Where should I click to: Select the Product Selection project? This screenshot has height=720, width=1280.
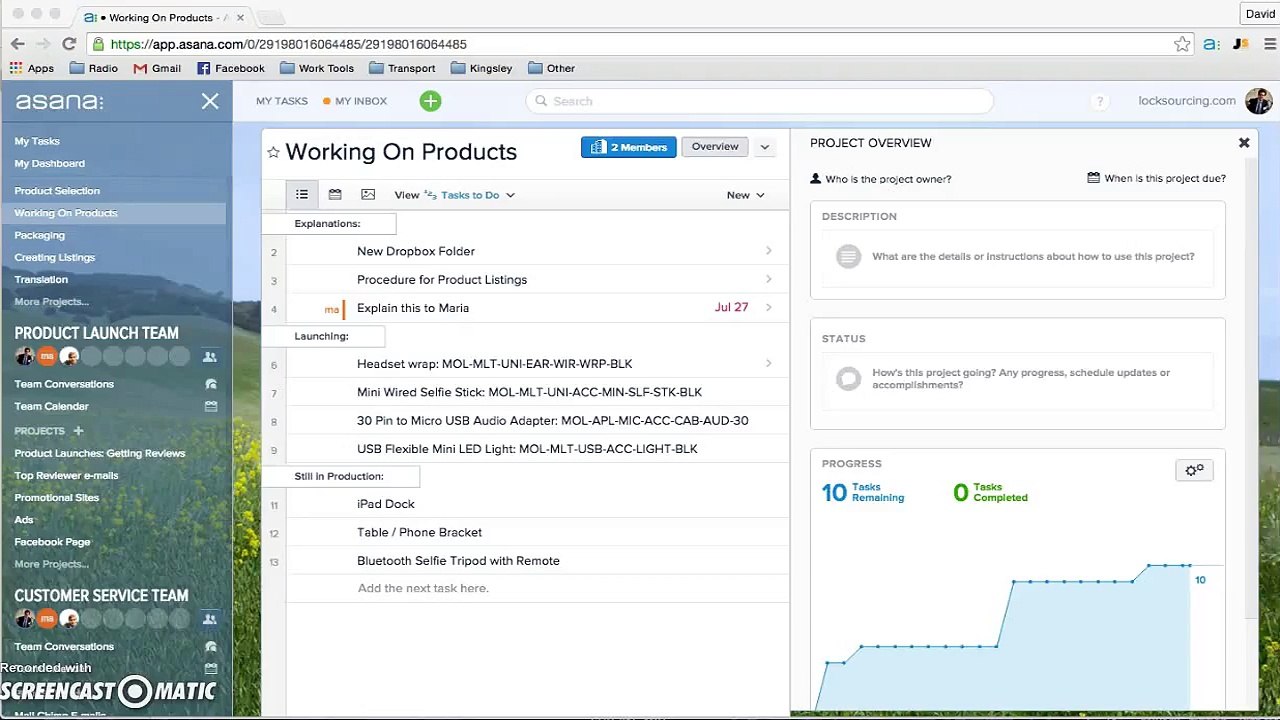tap(57, 190)
